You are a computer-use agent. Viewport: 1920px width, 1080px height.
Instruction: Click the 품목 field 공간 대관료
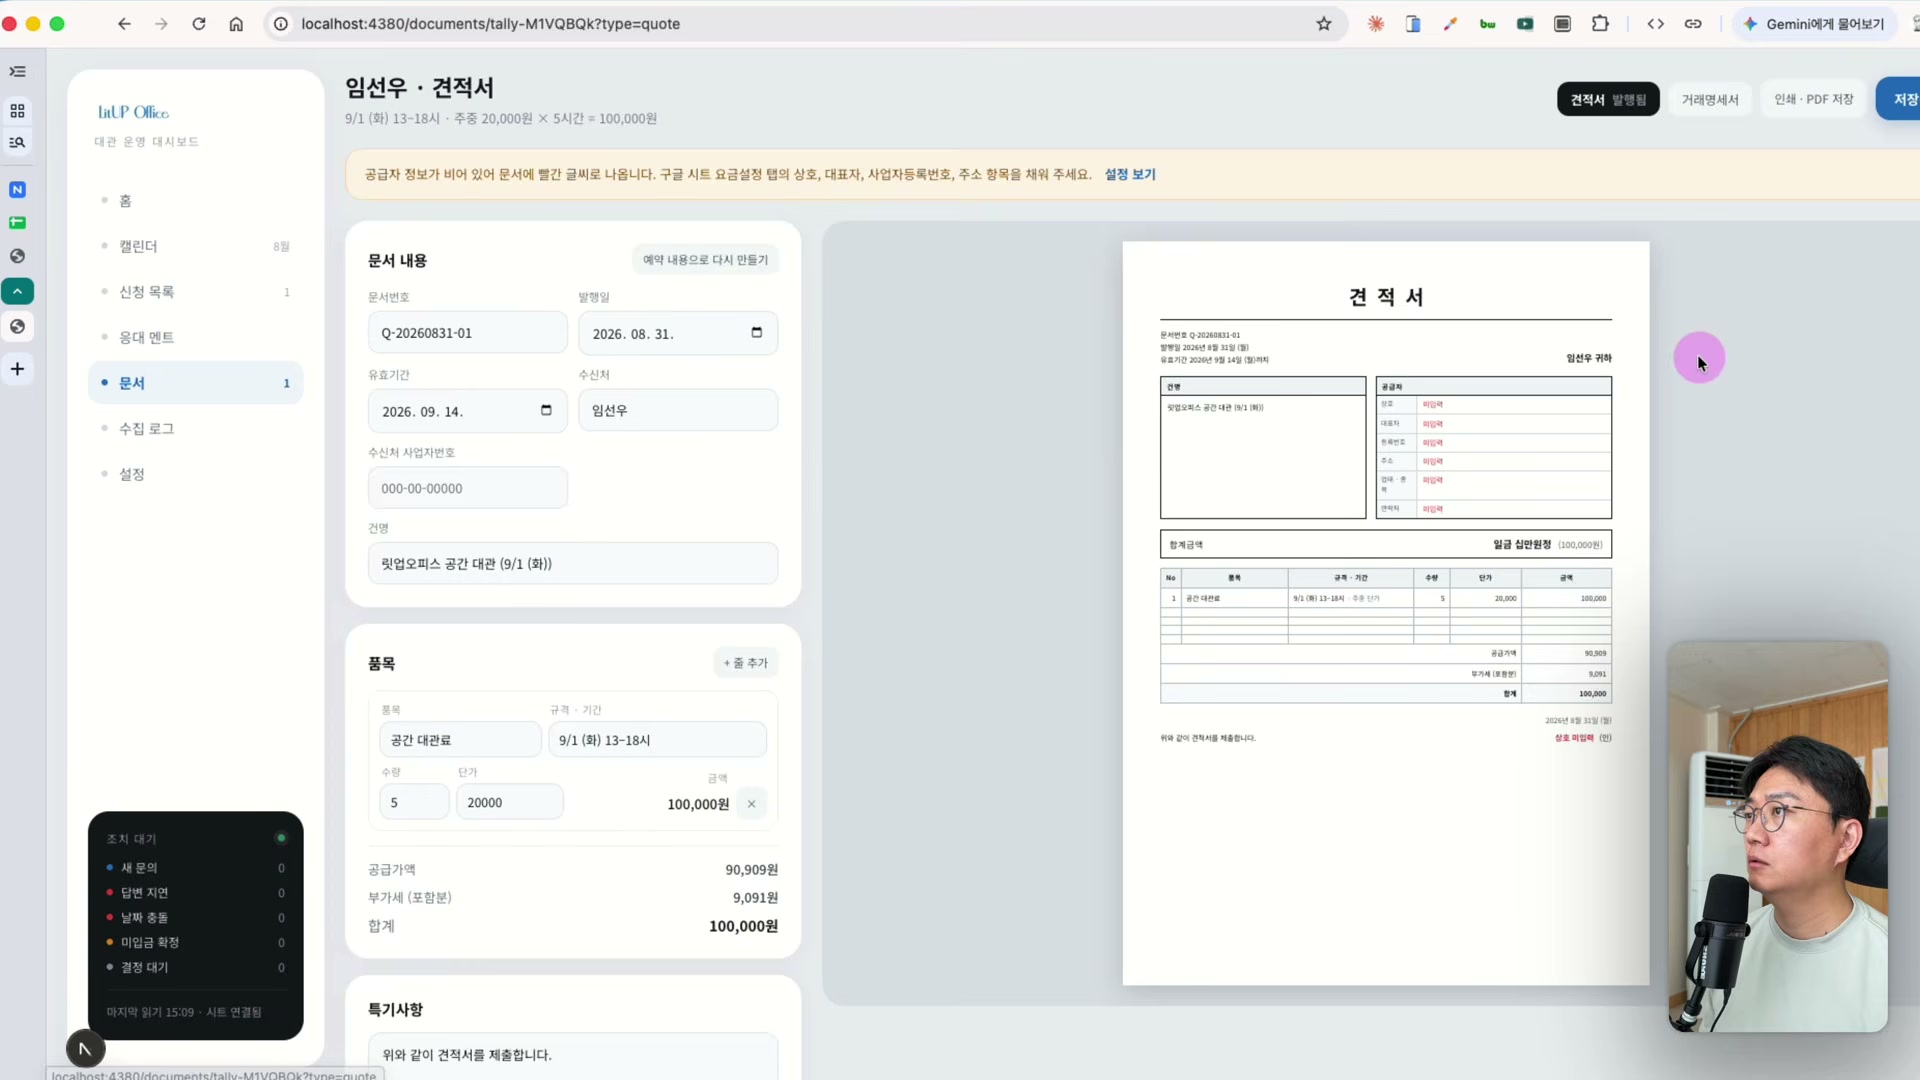point(460,740)
